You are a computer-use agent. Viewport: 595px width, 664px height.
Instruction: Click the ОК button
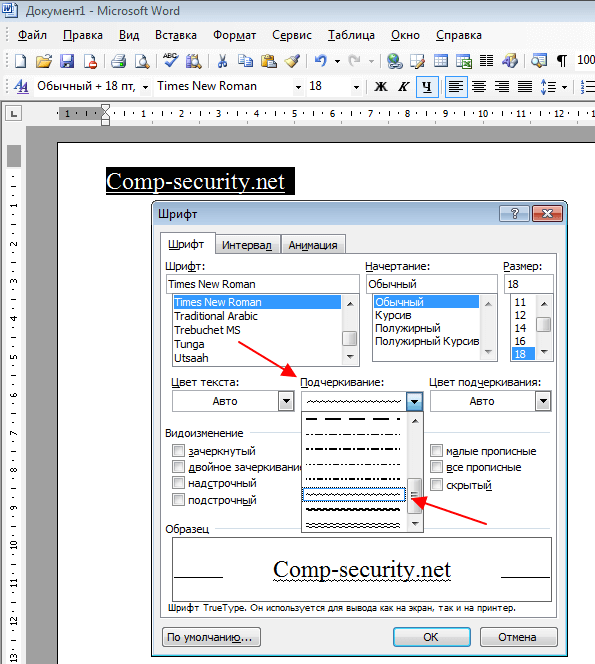pyautogui.click(x=432, y=637)
